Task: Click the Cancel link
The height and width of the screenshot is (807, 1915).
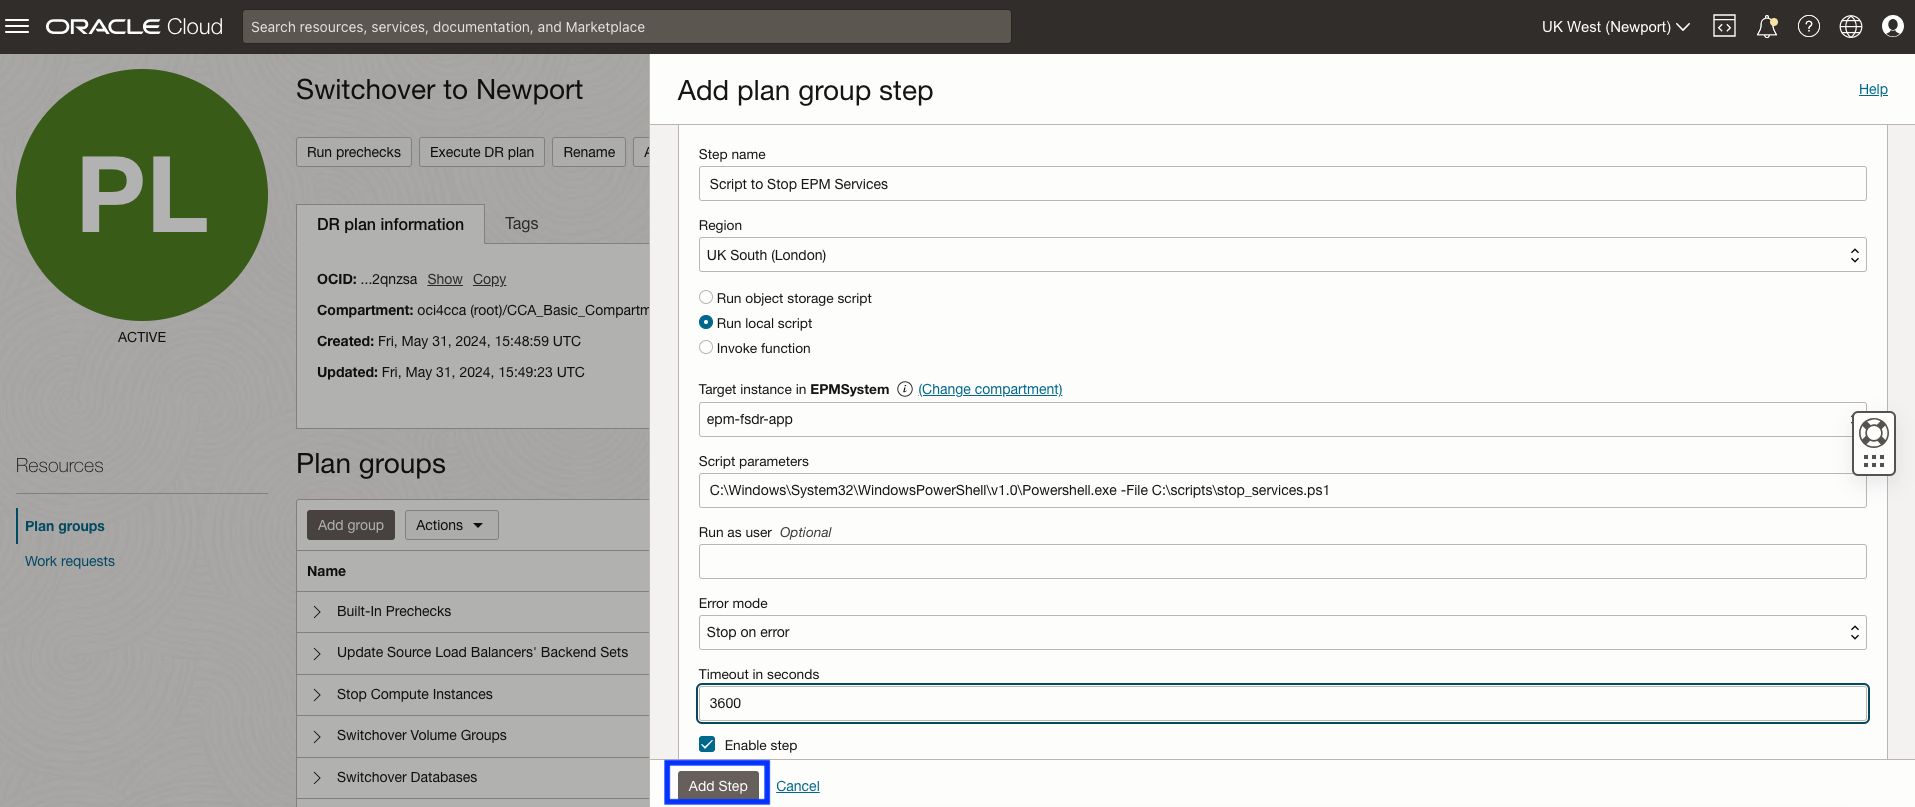Action: 798,786
